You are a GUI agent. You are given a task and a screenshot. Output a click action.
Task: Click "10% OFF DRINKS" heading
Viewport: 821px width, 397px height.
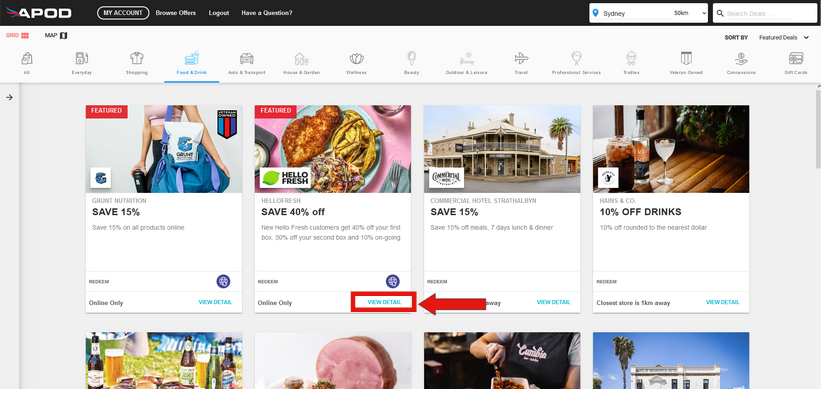pos(640,212)
